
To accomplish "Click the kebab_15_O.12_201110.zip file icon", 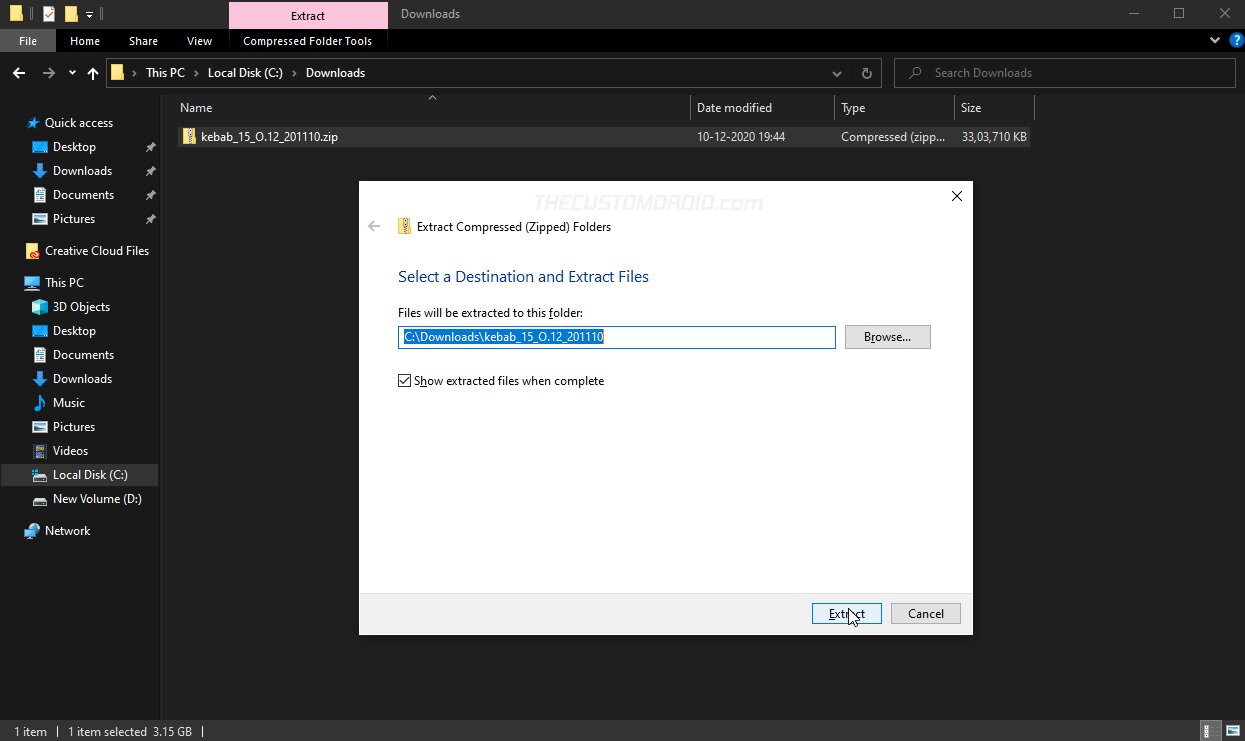I will (x=189, y=137).
